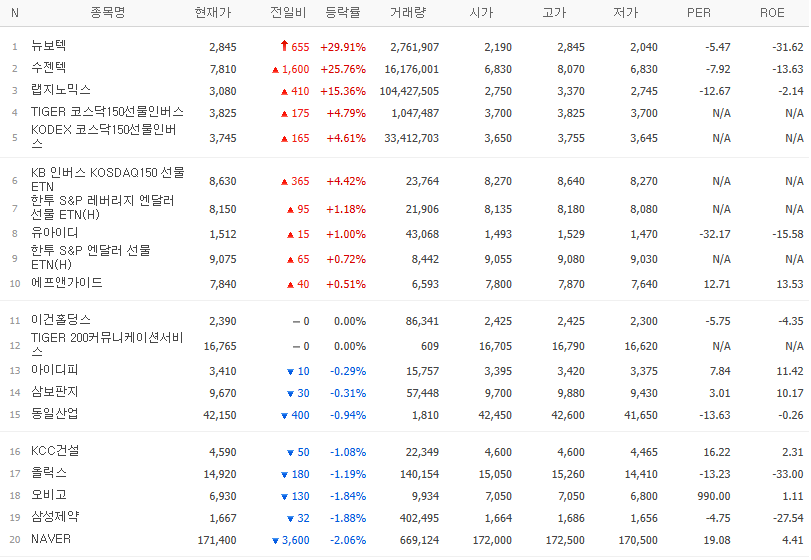Click the PER column header
The image size is (811, 560).
(x=698, y=12)
